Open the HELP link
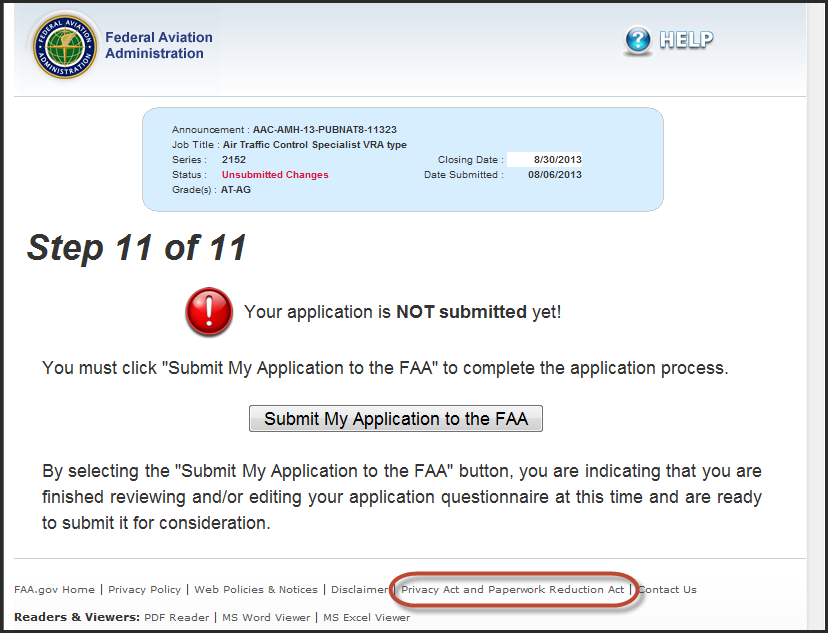 pyautogui.click(x=686, y=40)
